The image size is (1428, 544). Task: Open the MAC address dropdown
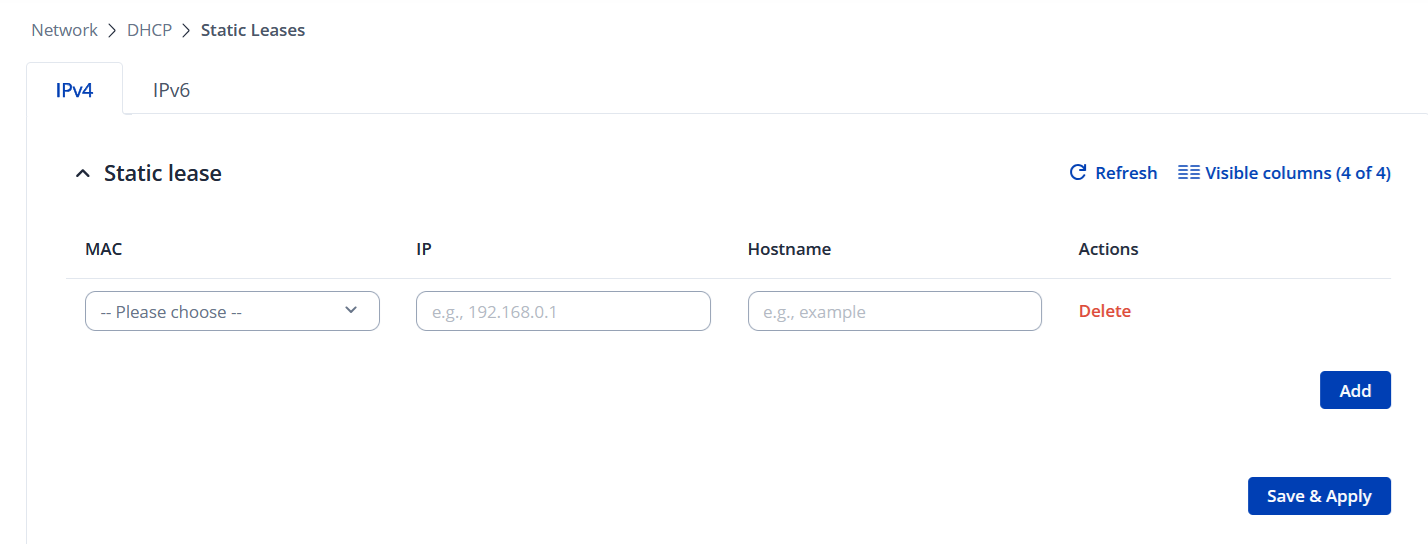pyautogui.click(x=220, y=311)
